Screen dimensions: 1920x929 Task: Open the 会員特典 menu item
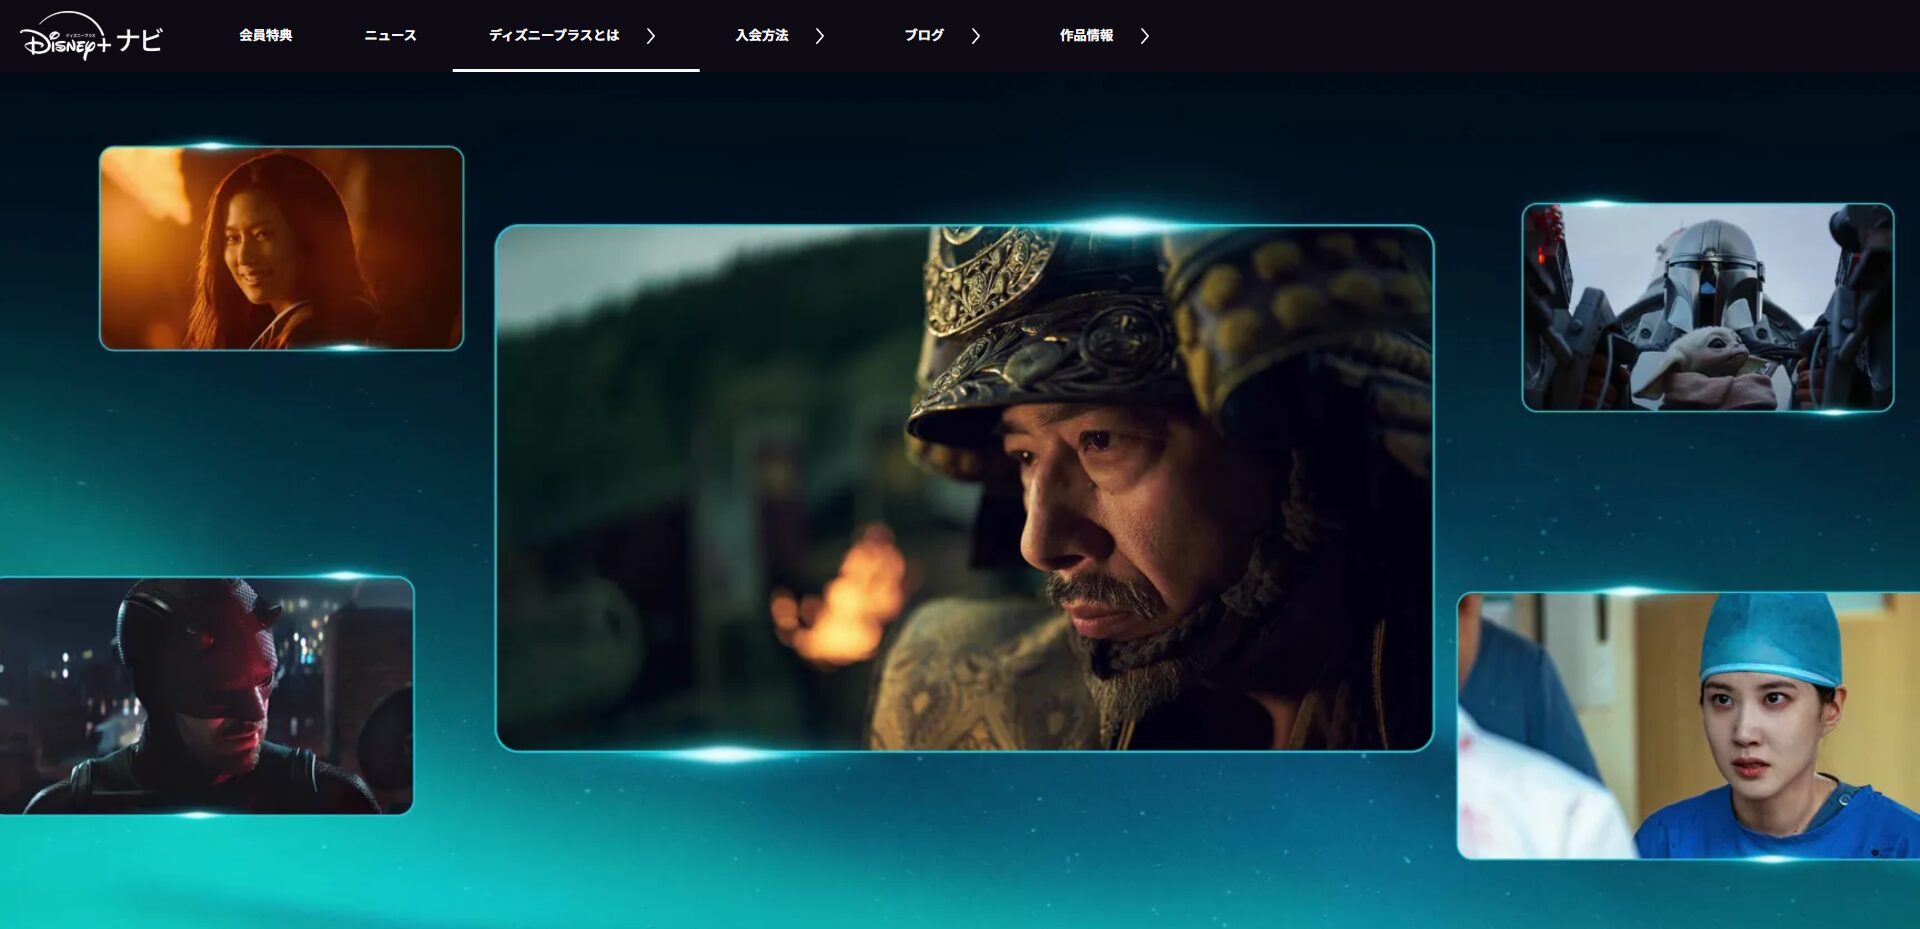click(265, 35)
